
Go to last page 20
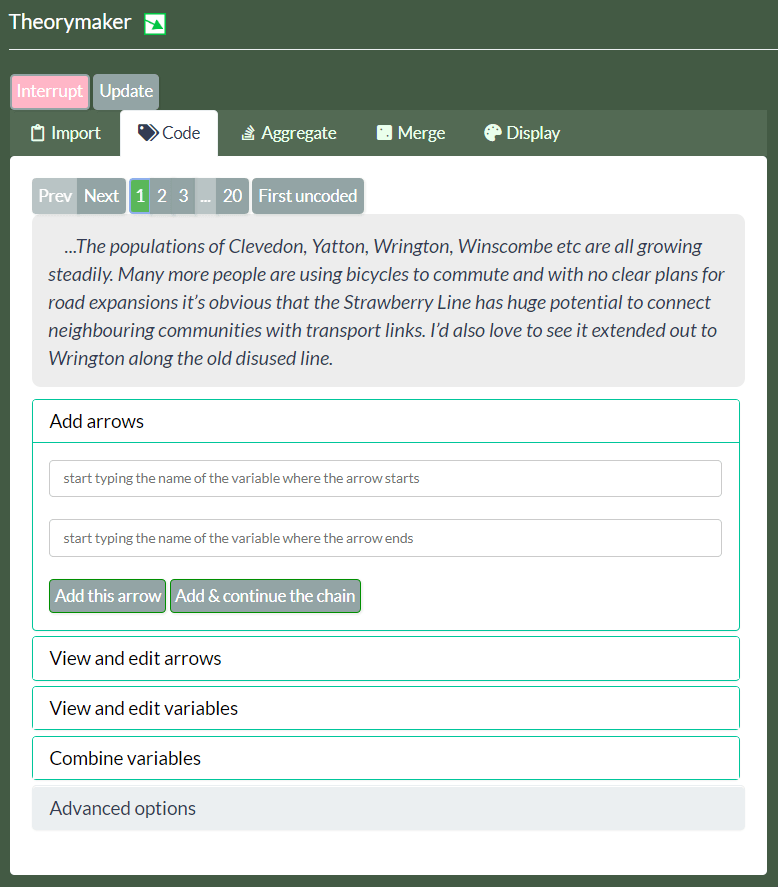[x=232, y=196]
